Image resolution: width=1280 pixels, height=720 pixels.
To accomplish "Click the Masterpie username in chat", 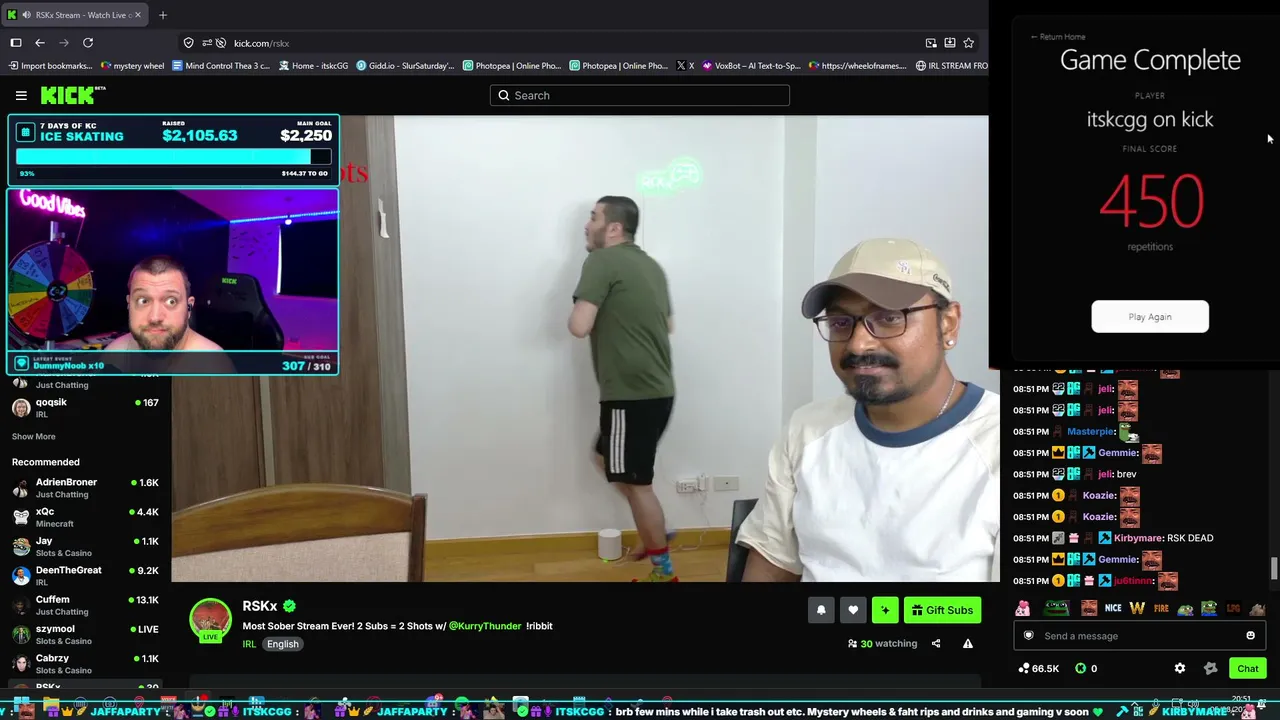I will 1090,432.
